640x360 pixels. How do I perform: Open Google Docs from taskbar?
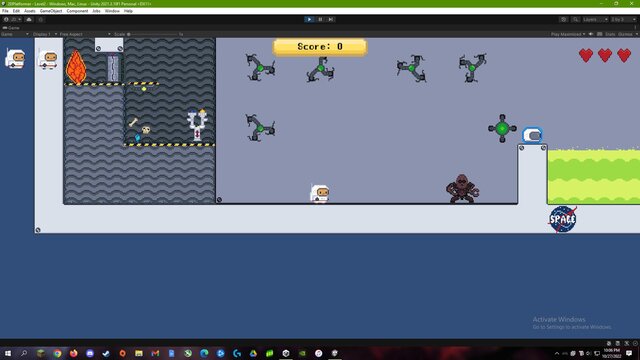point(171,353)
